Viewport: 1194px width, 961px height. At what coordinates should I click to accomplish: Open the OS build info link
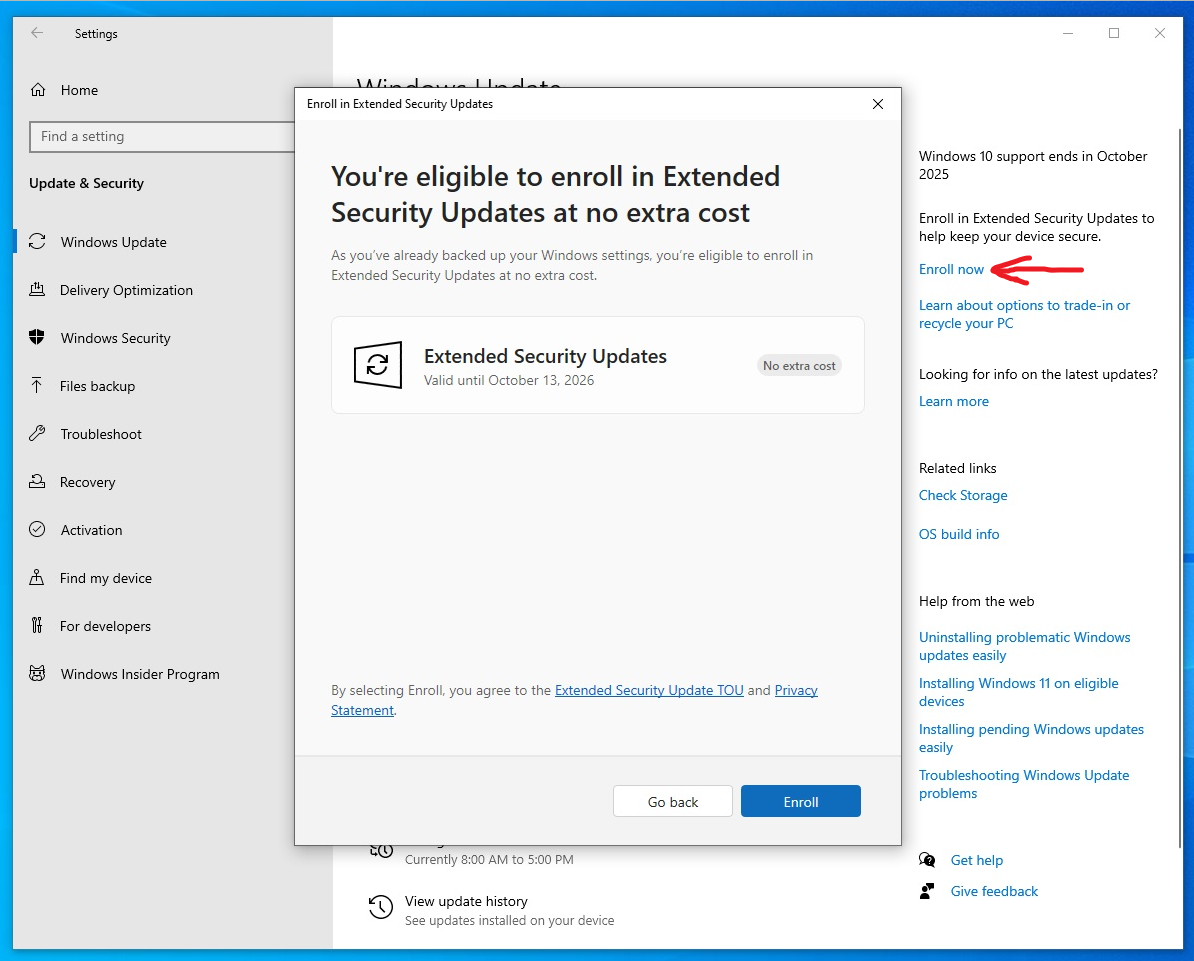(x=959, y=534)
